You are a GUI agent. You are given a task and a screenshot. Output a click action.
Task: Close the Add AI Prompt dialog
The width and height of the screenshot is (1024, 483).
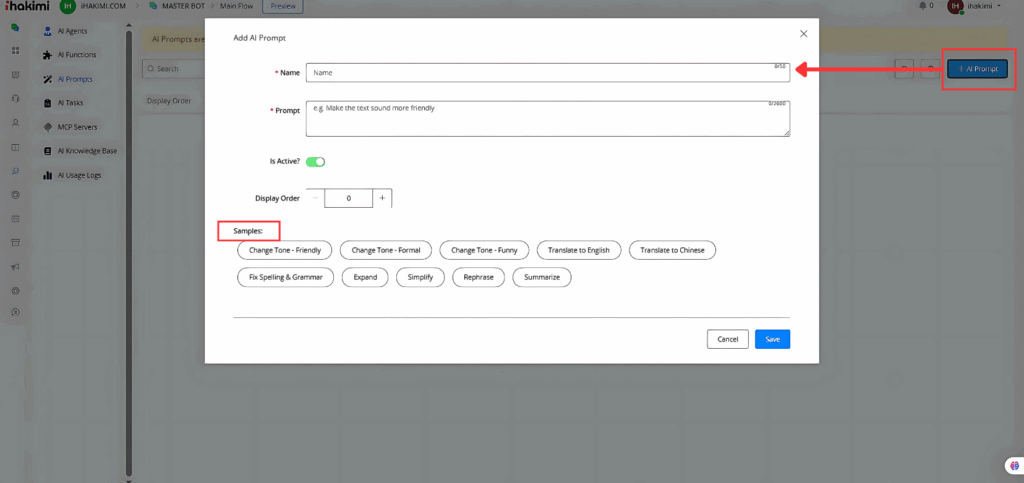coord(803,34)
